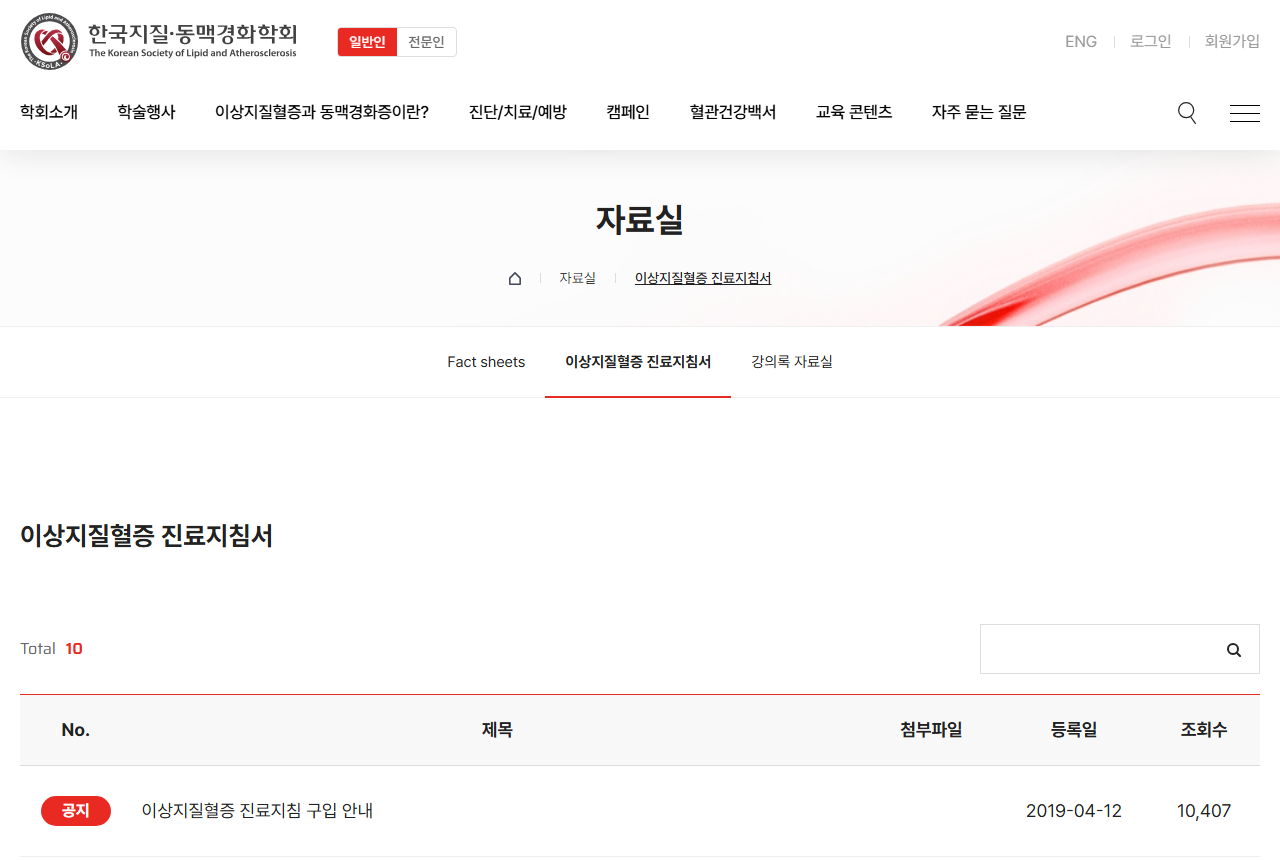Open the 캠페인 menu
Image resolution: width=1280 pixels, height=860 pixels.
click(628, 112)
